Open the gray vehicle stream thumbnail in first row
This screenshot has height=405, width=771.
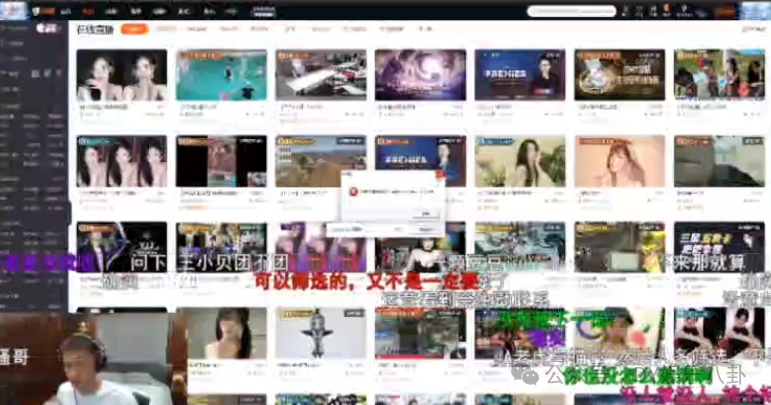[x=321, y=75]
